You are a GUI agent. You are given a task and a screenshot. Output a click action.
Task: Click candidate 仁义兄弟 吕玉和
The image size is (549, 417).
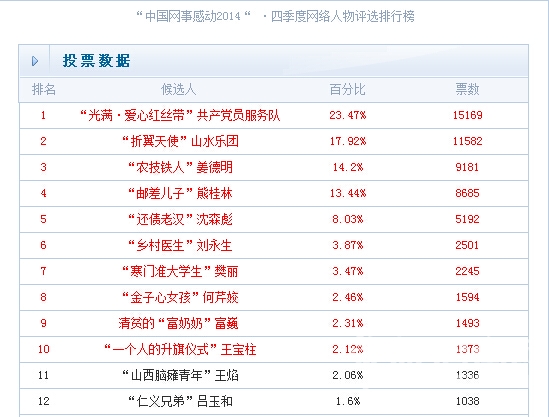tap(180, 401)
